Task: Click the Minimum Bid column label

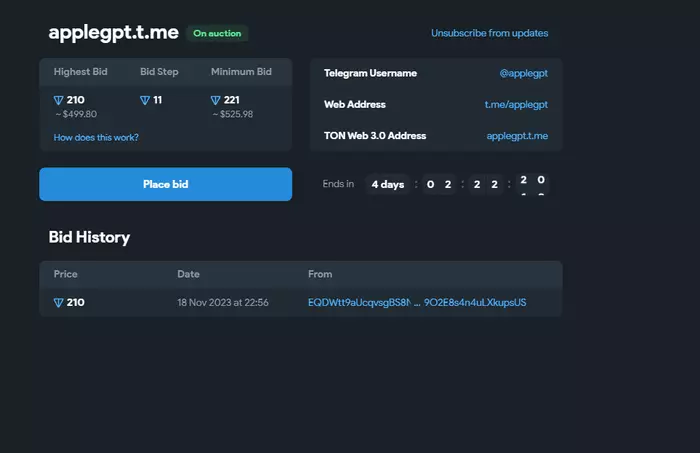Action: [x=241, y=72]
